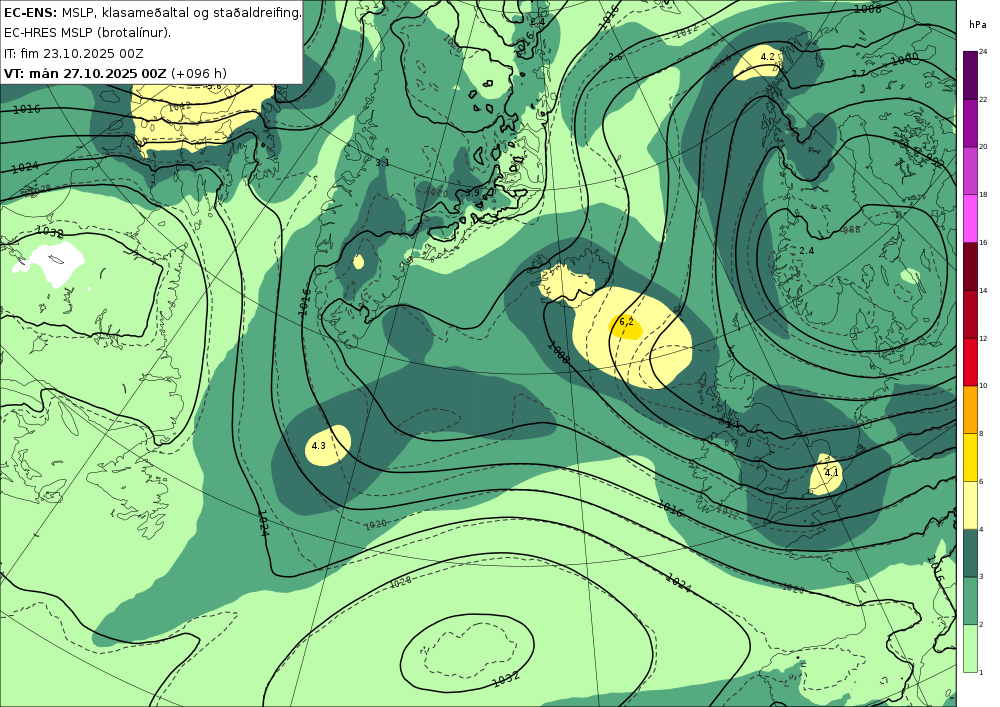Click the red 10–12 hPa legend swatch
This screenshot has height=707, width=1000.
(x=970, y=361)
